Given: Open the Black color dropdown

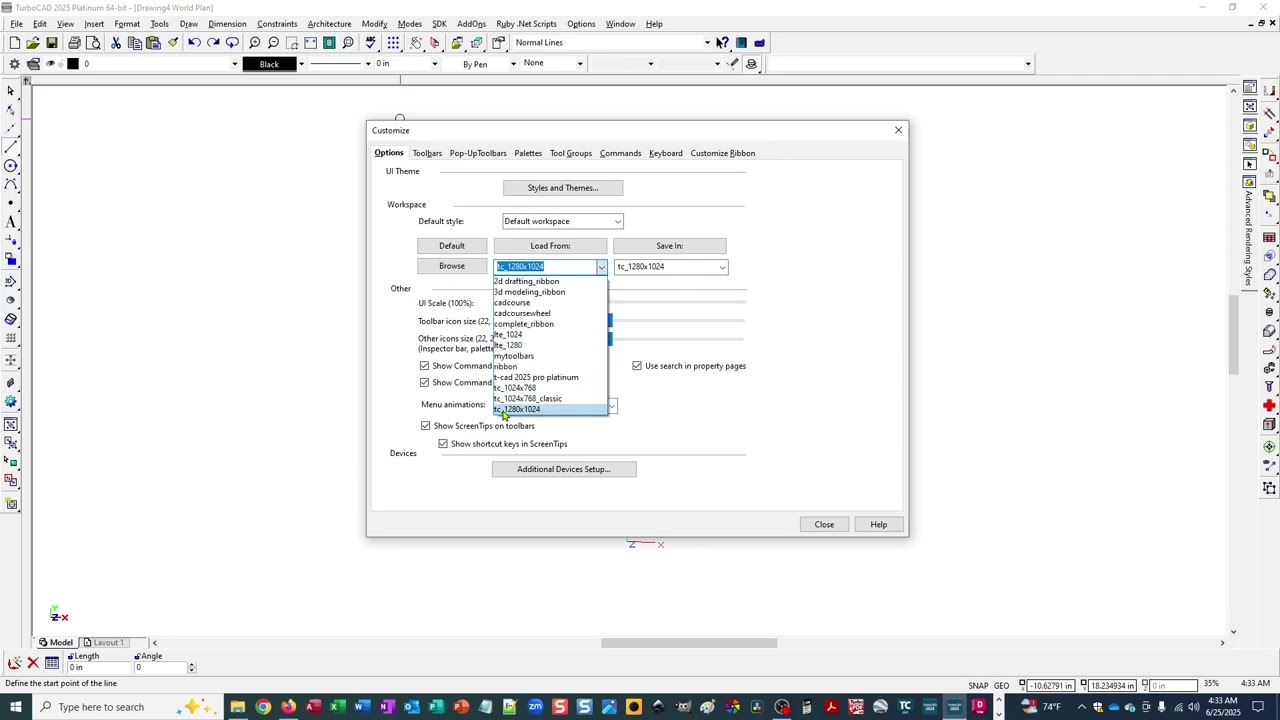Looking at the screenshot, I should 301,64.
